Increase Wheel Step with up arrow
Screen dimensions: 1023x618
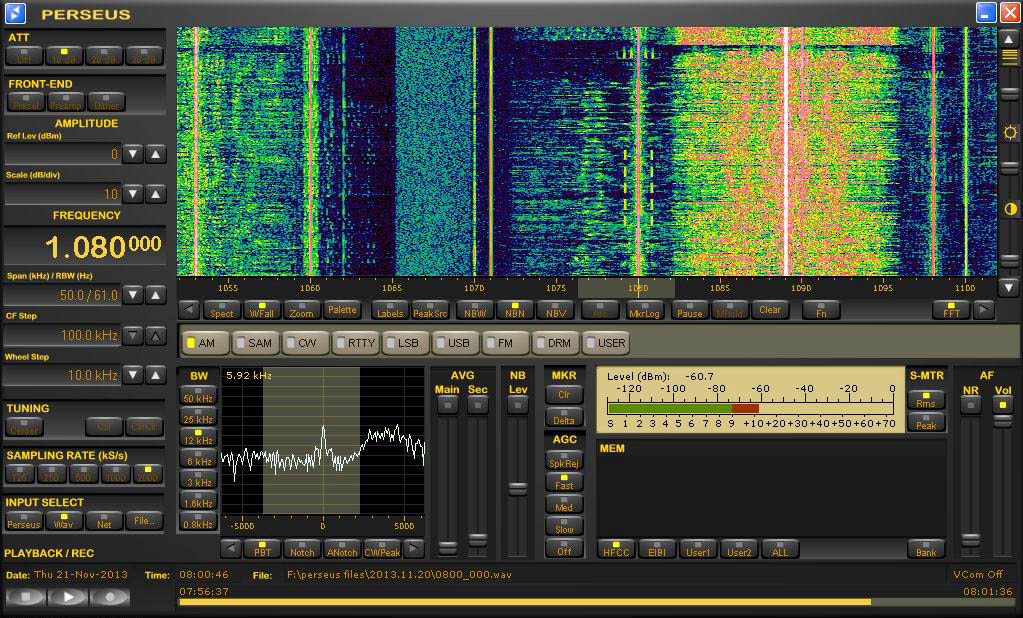click(x=156, y=375)
